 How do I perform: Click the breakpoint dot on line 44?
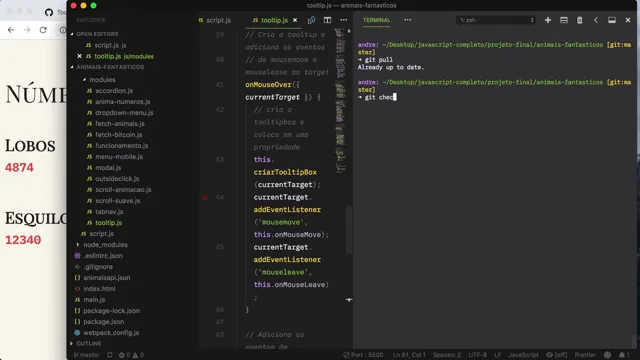click(x=205, y=197)
